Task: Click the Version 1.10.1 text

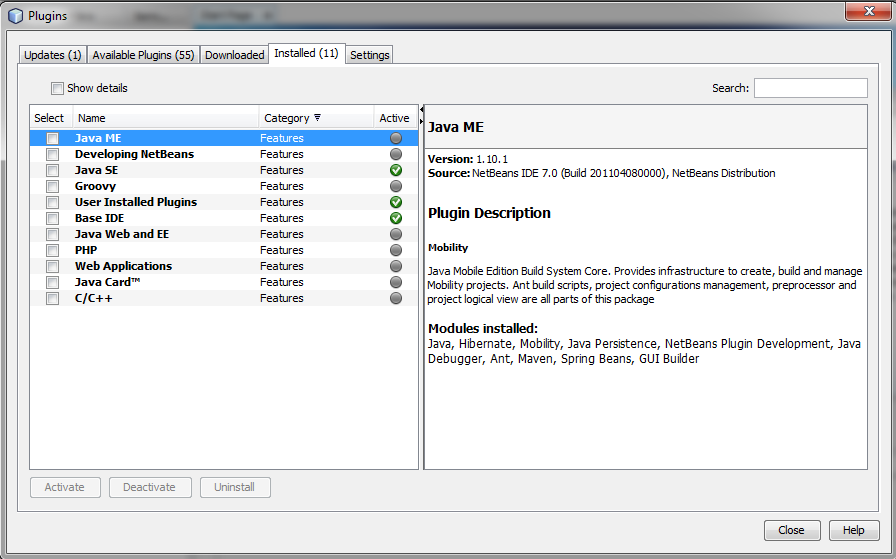Action: [468, 159]
